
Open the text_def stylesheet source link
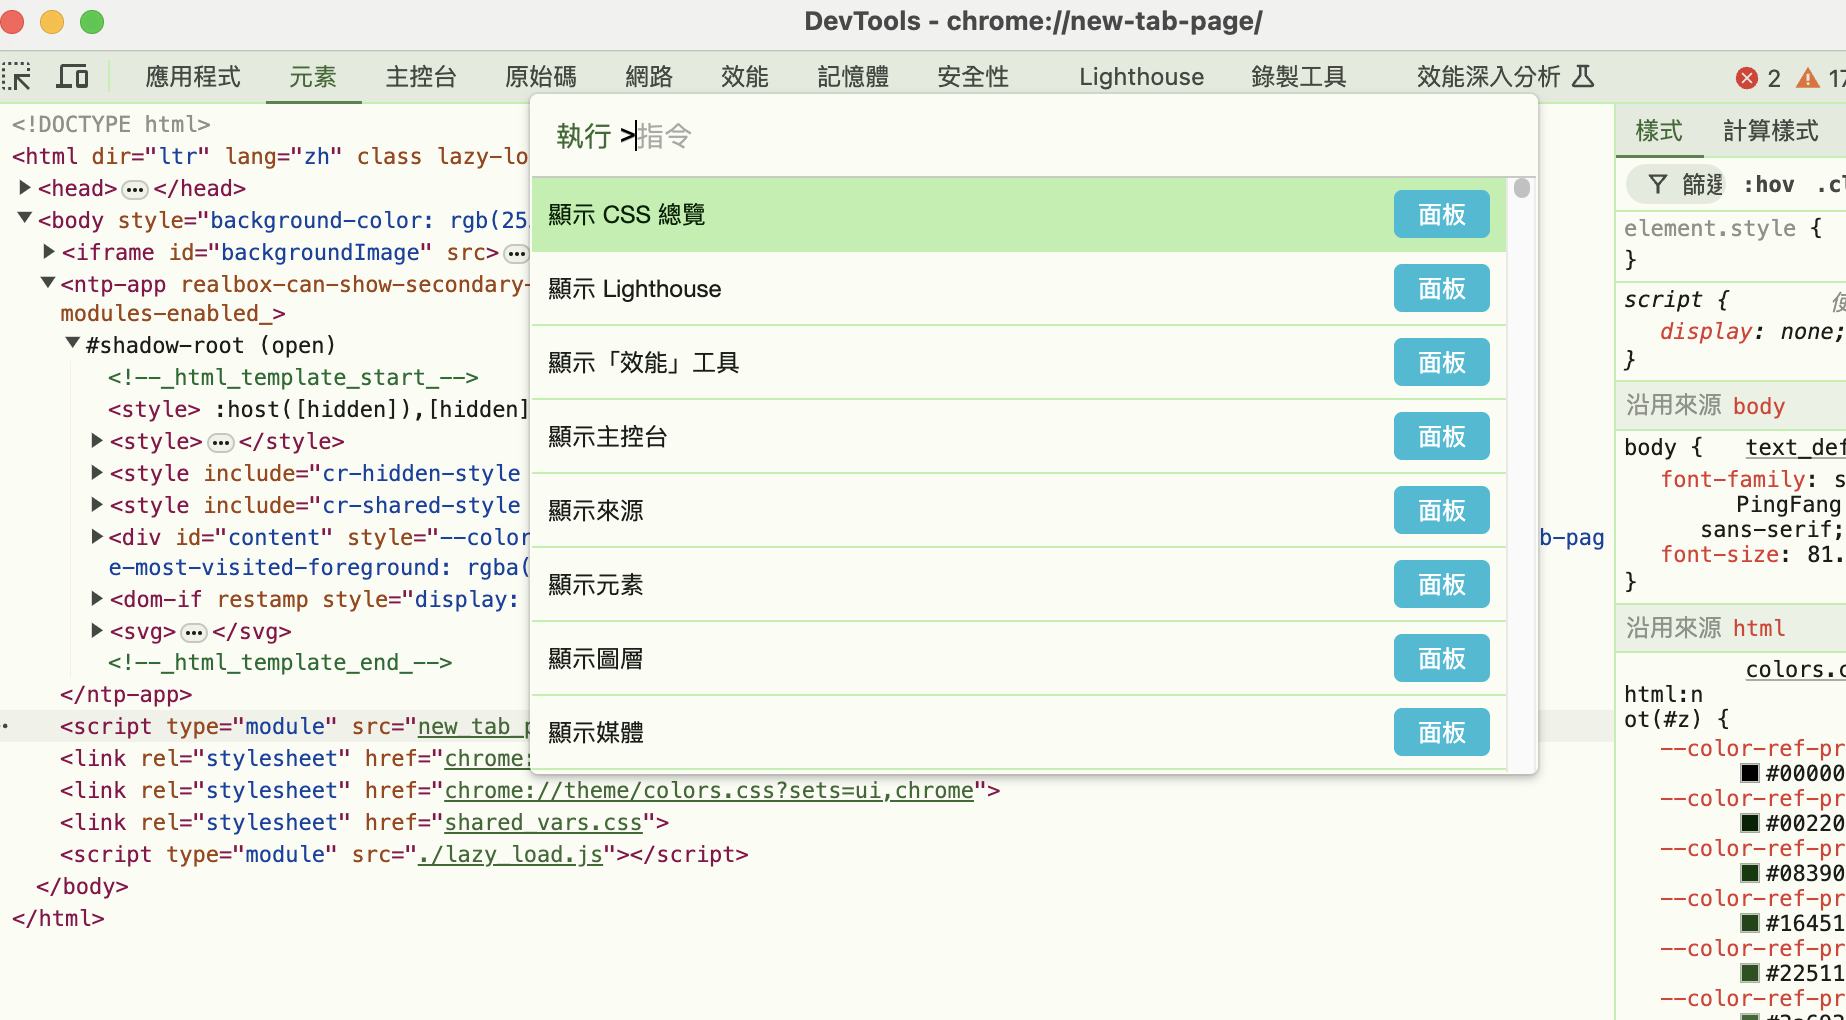[x=1795, y=448]
